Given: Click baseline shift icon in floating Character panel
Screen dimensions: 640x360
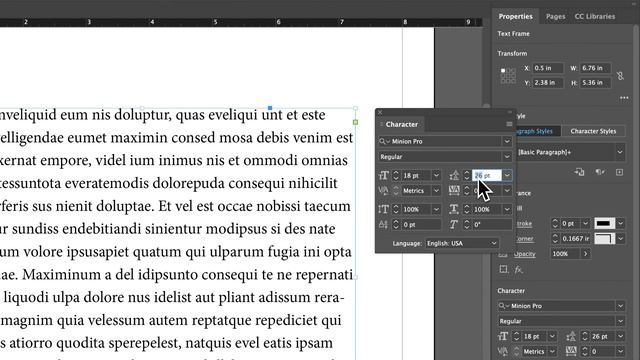Looking at the screenshot, I should click(383, 224).
